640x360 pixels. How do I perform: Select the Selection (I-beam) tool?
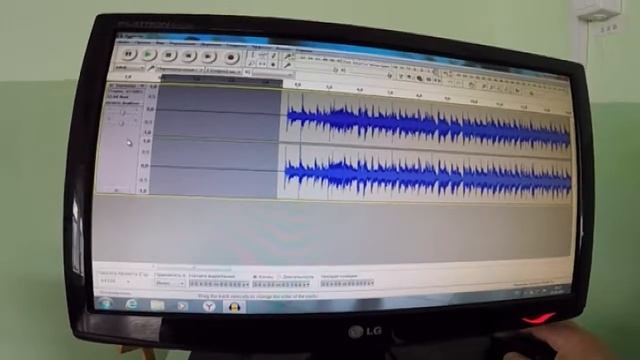(253, 54)
